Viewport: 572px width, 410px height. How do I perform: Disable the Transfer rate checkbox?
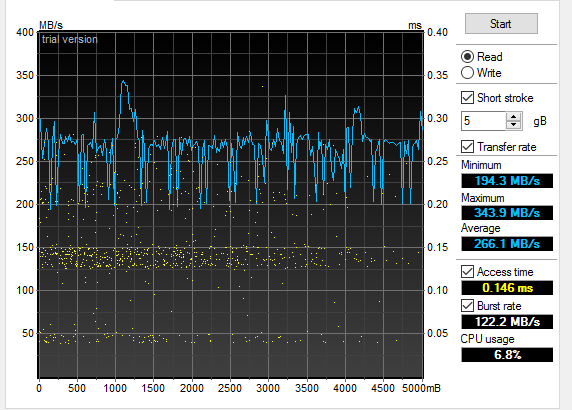pyautogui.click(x=467, y=147)
